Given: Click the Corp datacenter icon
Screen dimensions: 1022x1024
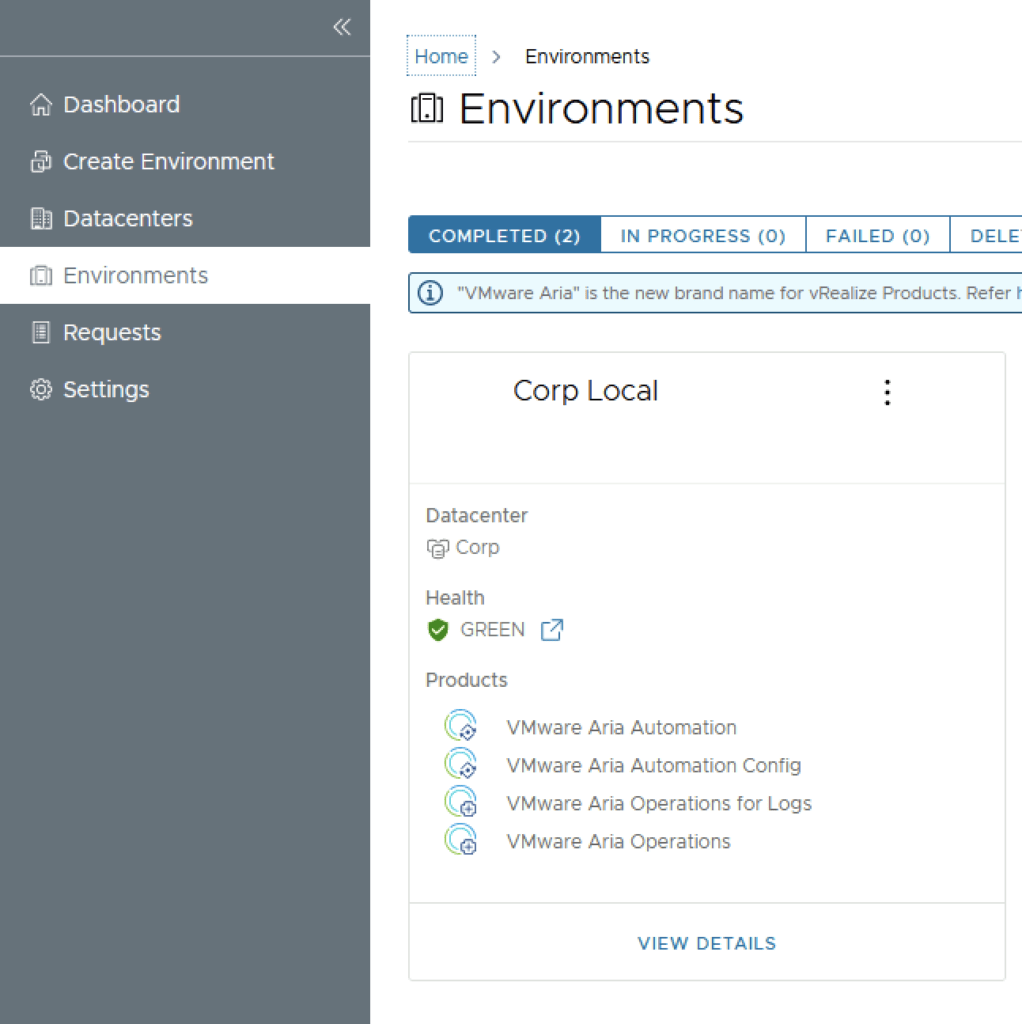Looking at the screenshot, I should (438, 548).
